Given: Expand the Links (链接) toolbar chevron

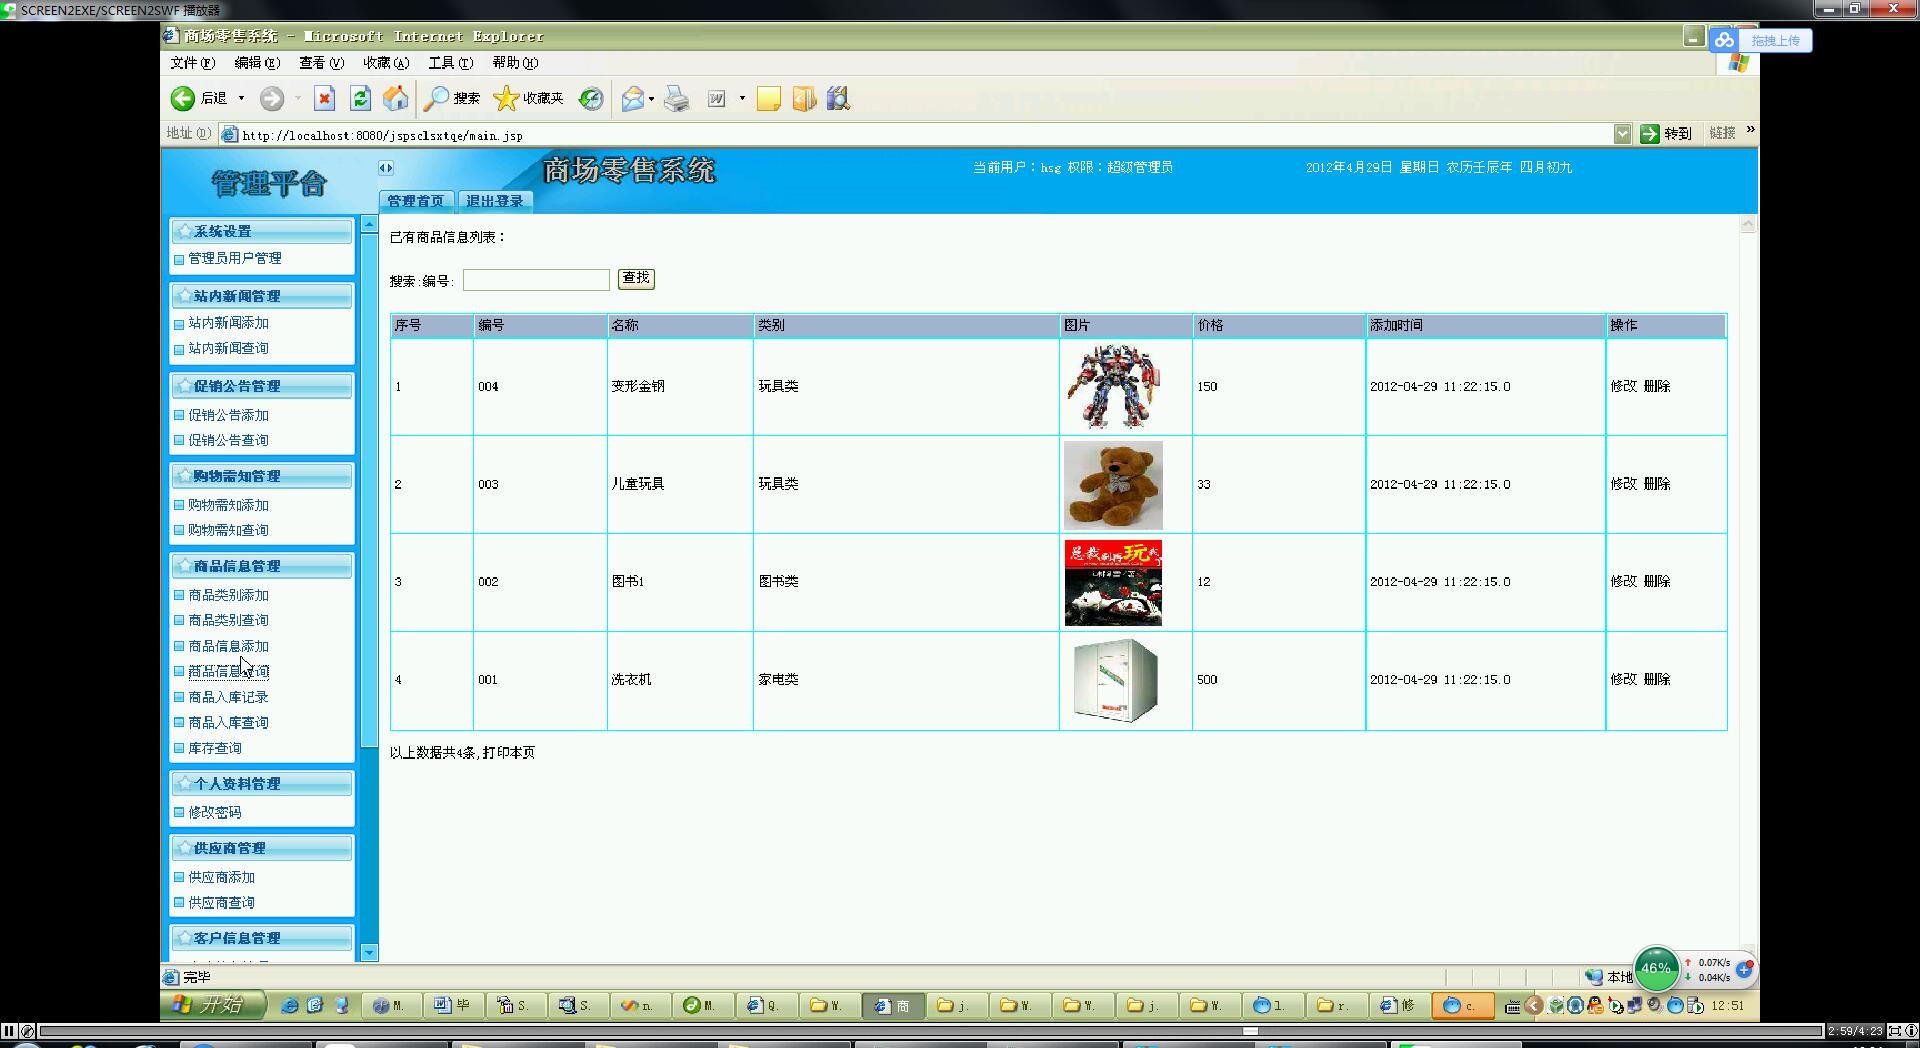Looking at the screenshot, I should tap(1750, 130).
